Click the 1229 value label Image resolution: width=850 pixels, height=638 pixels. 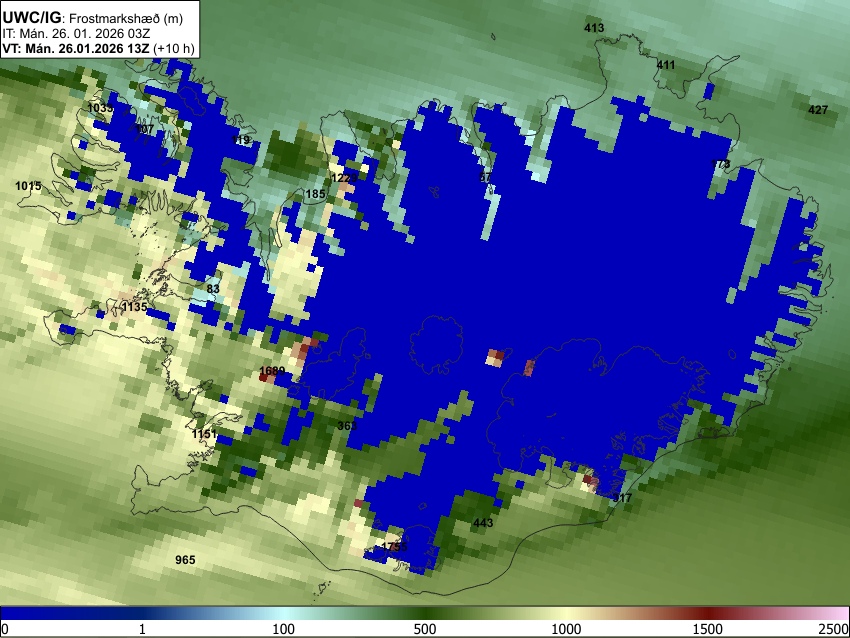coord(344,178)
